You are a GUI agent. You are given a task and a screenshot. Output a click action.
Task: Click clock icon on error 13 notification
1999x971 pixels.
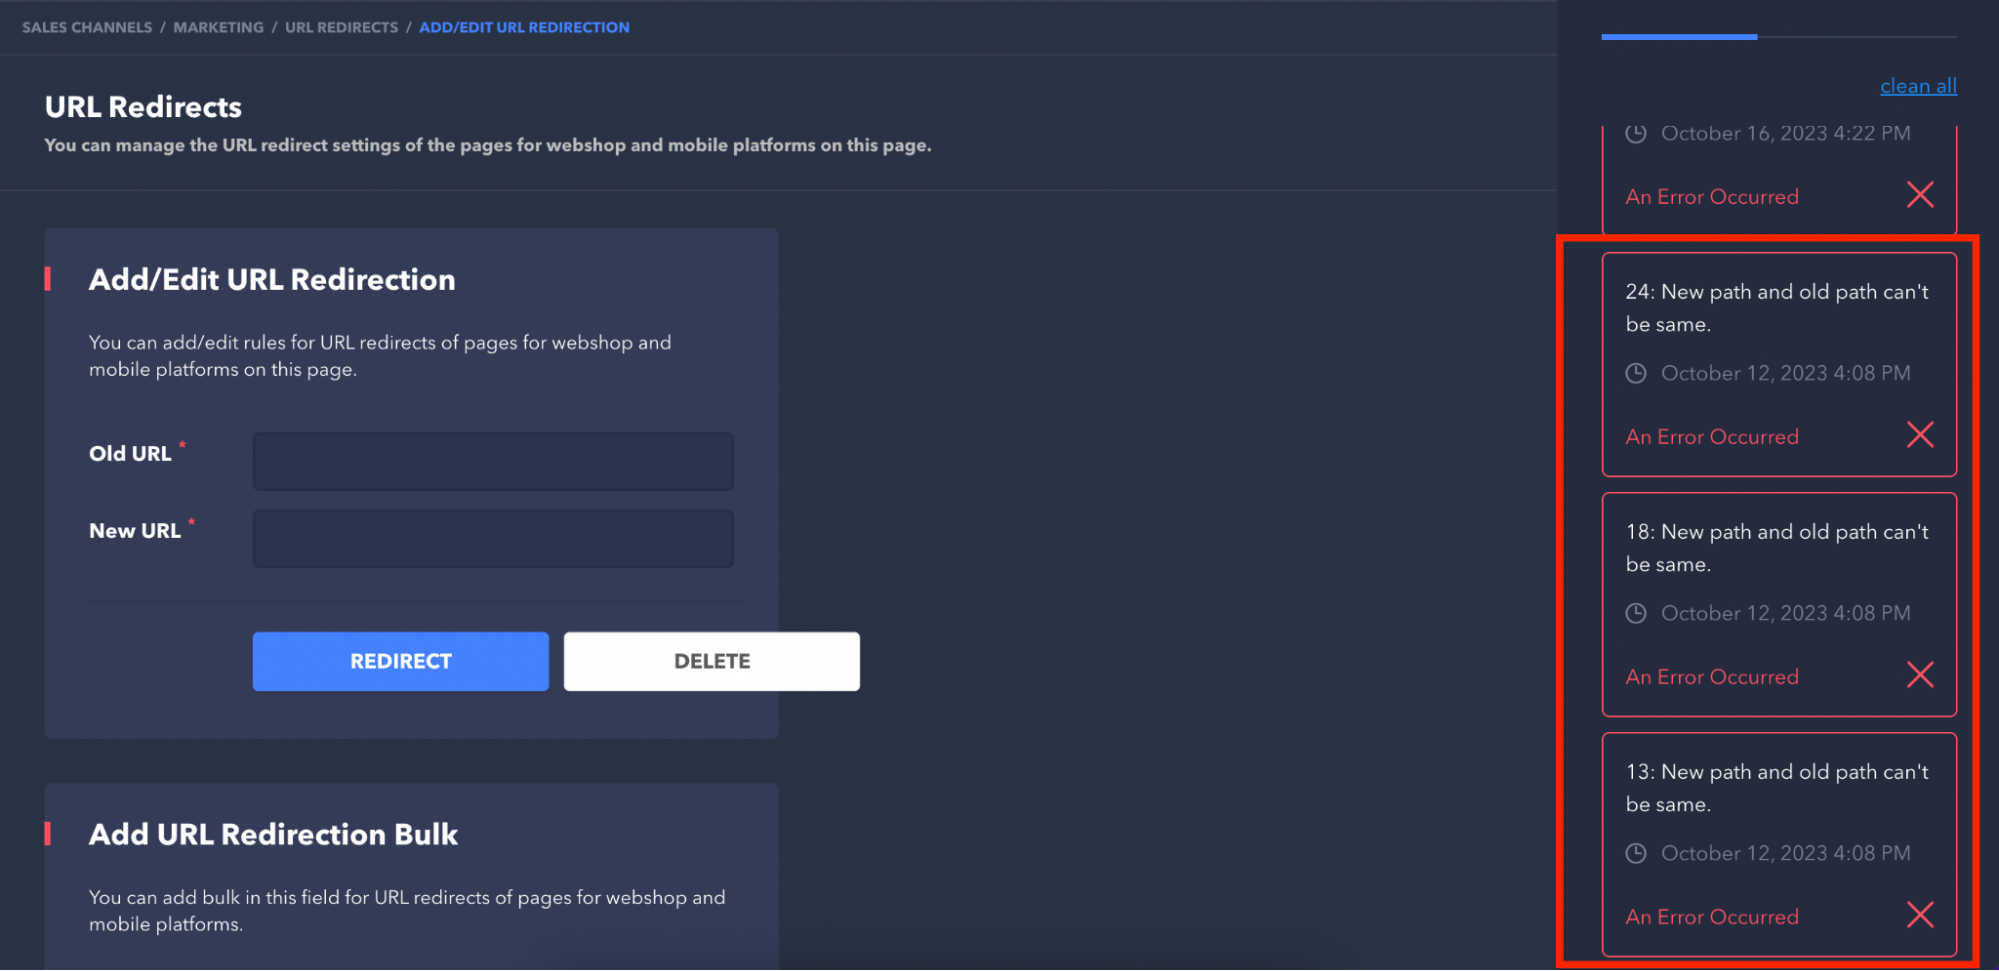tap(1635, 853)
